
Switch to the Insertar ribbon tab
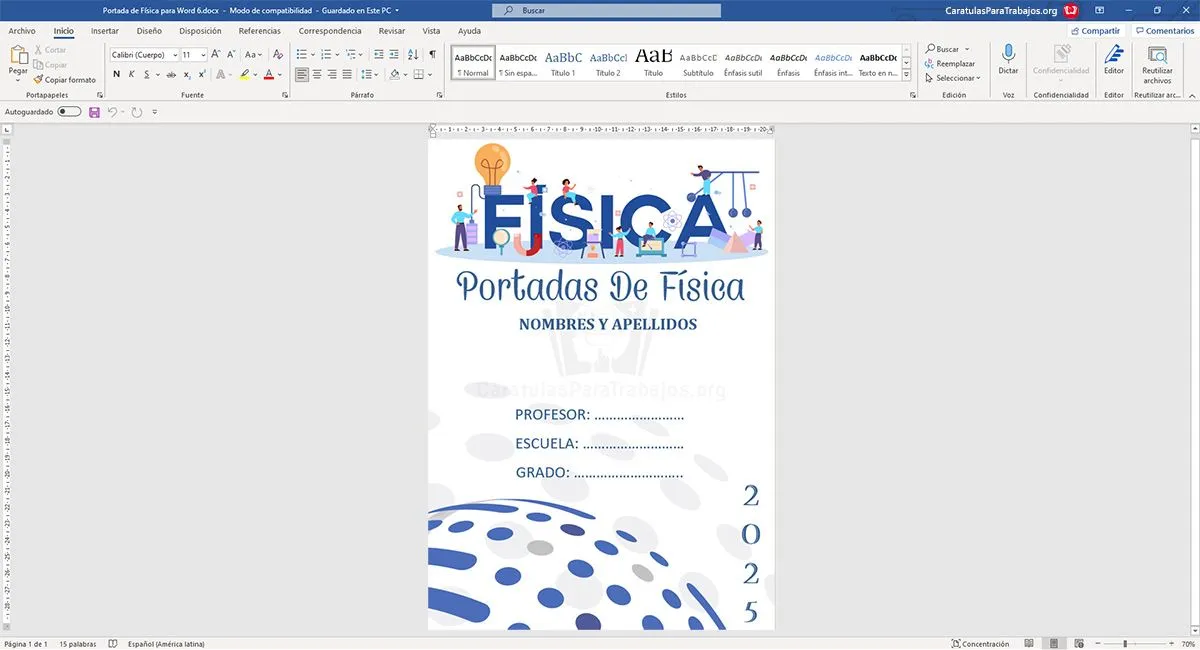pos(105,30)
